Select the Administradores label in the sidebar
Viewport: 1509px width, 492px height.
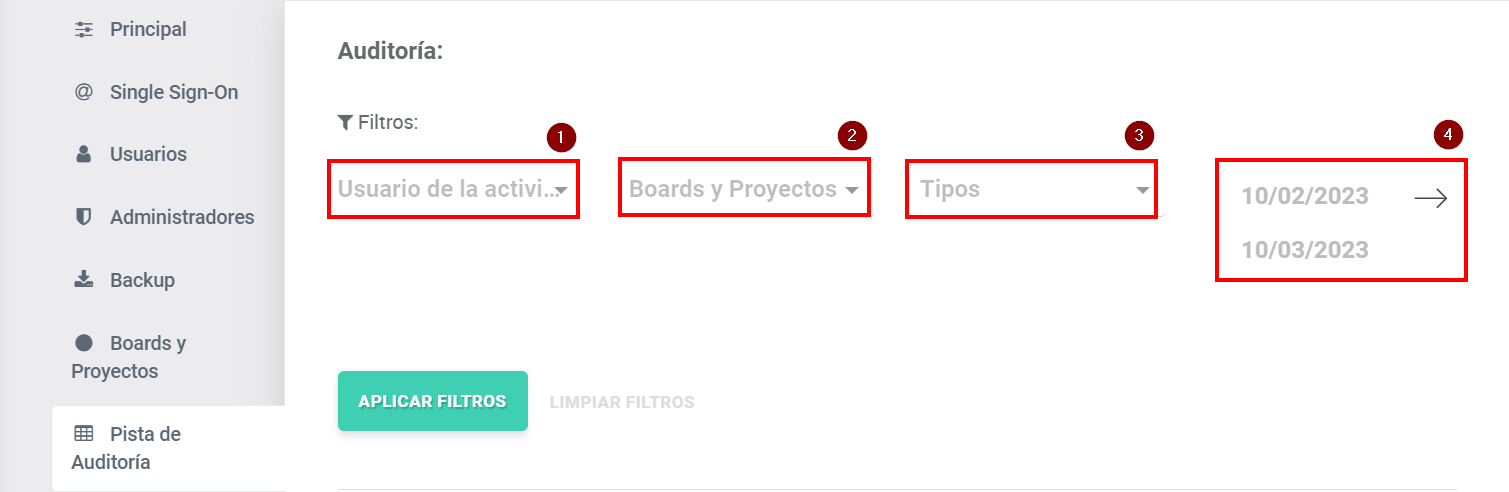pos(182,217)
